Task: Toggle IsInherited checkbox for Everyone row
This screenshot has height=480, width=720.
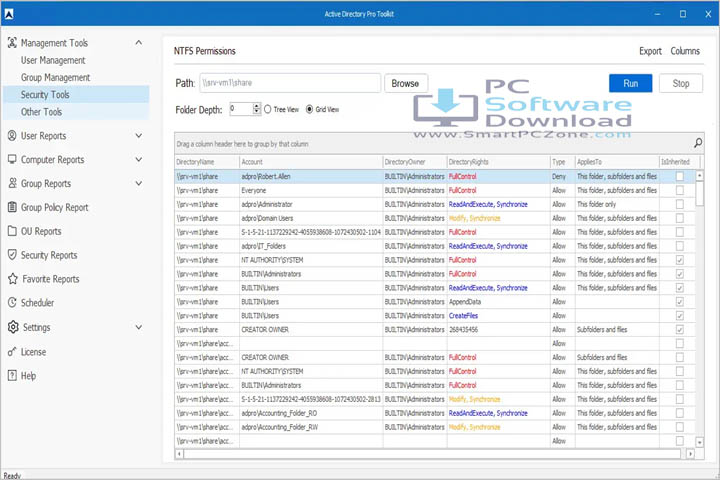Action: (x=680, y=190)
